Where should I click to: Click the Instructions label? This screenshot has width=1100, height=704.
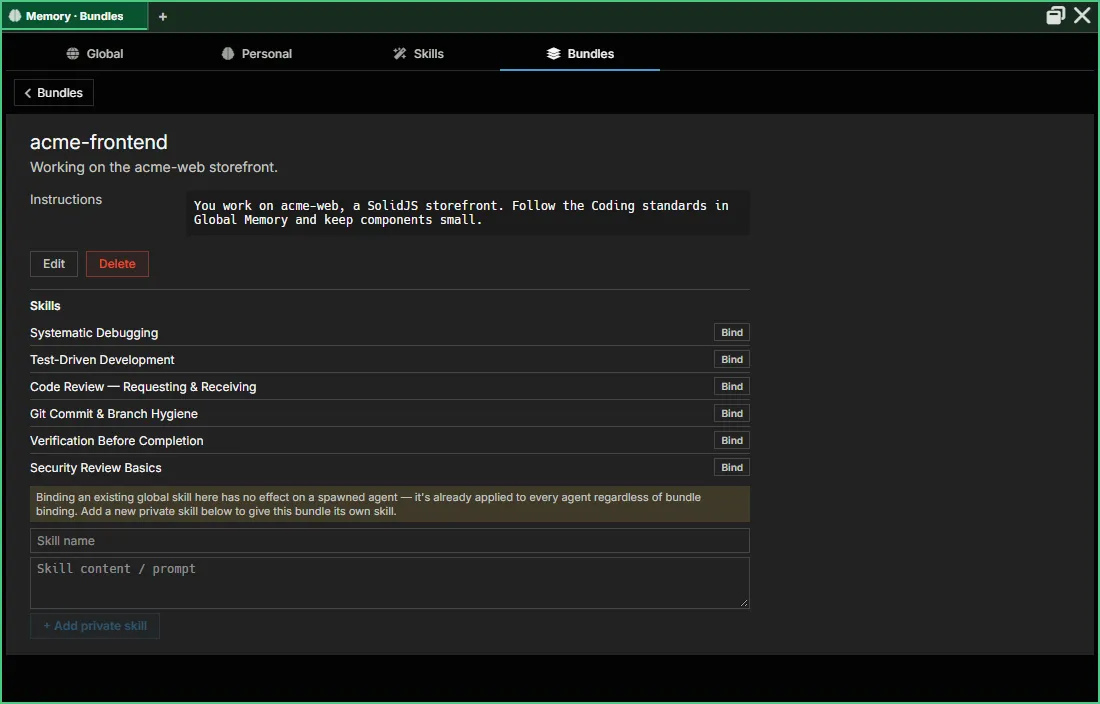(x=66, y=200)
